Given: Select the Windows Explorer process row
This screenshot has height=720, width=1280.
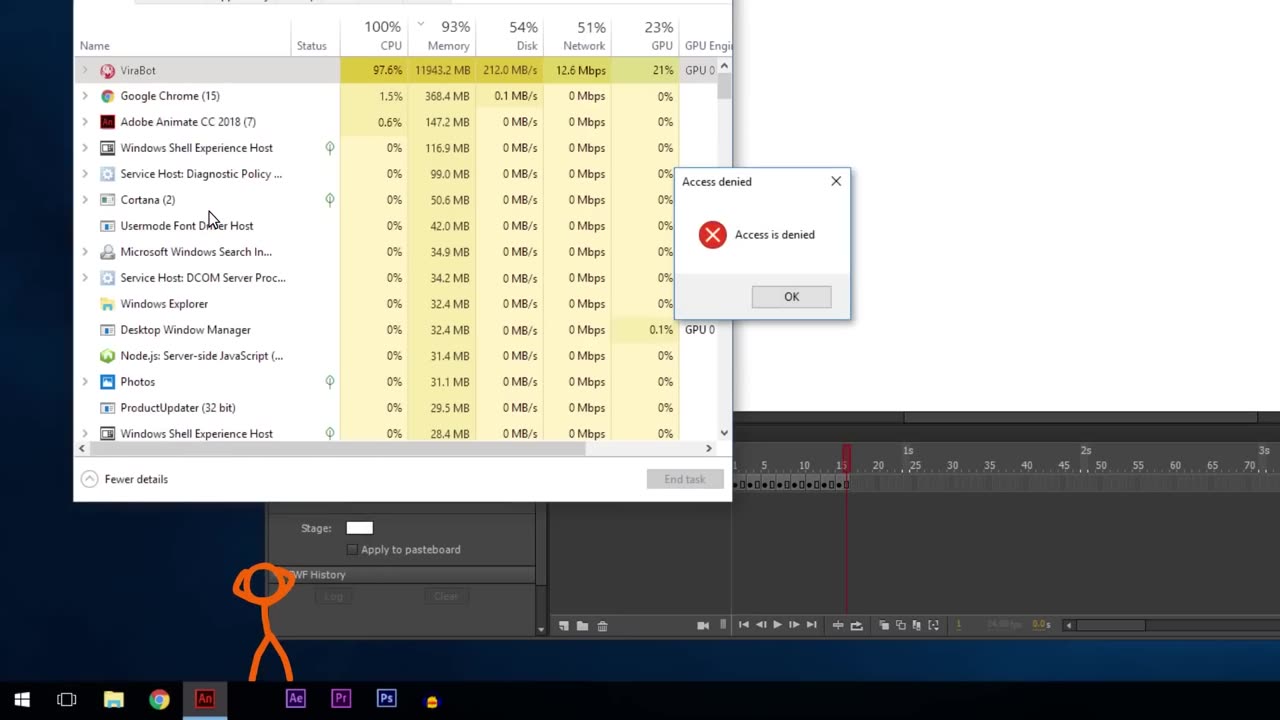Looking at the screenshot, I should click(398, 304).
